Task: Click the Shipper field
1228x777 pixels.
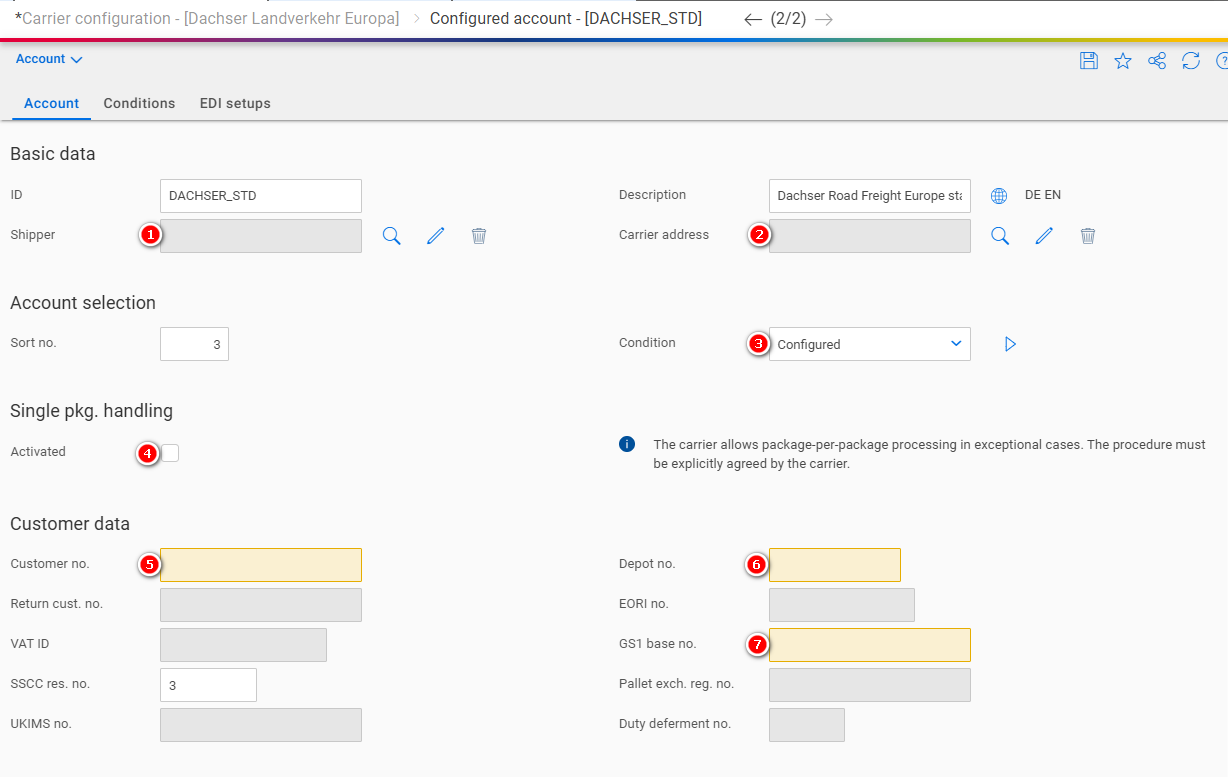Action: [261, 236]
